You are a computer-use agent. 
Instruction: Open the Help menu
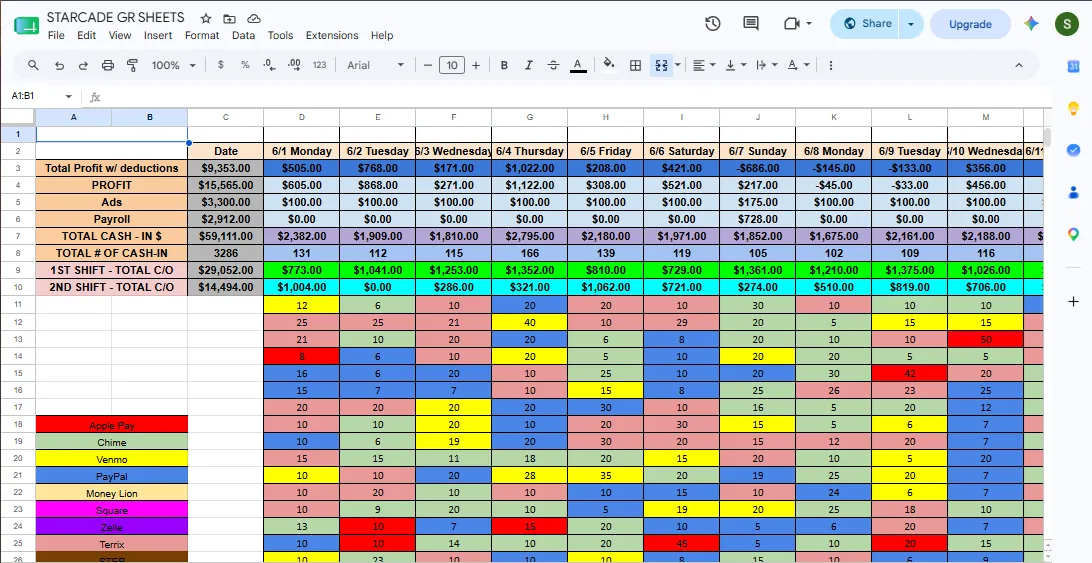(382, 36)
